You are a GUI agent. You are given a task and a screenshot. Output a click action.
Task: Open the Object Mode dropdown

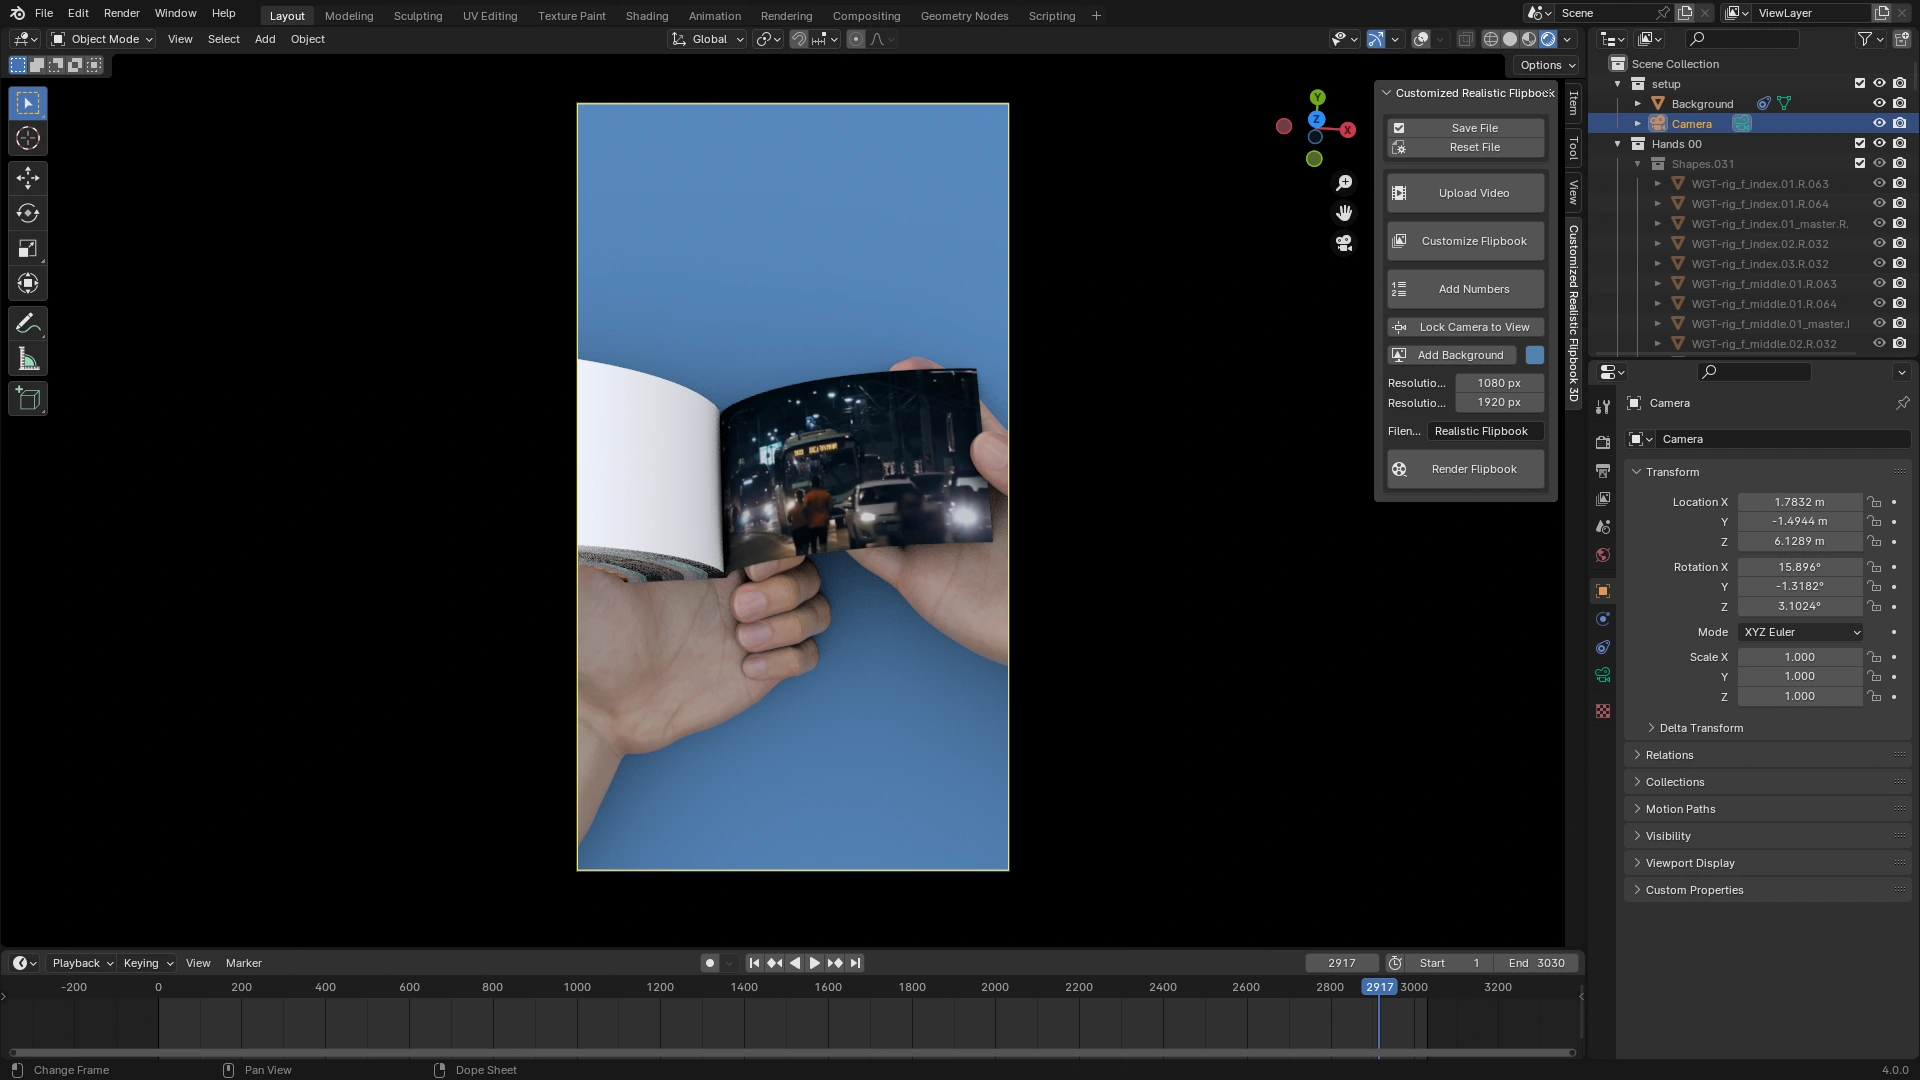[x=103, y=39]
